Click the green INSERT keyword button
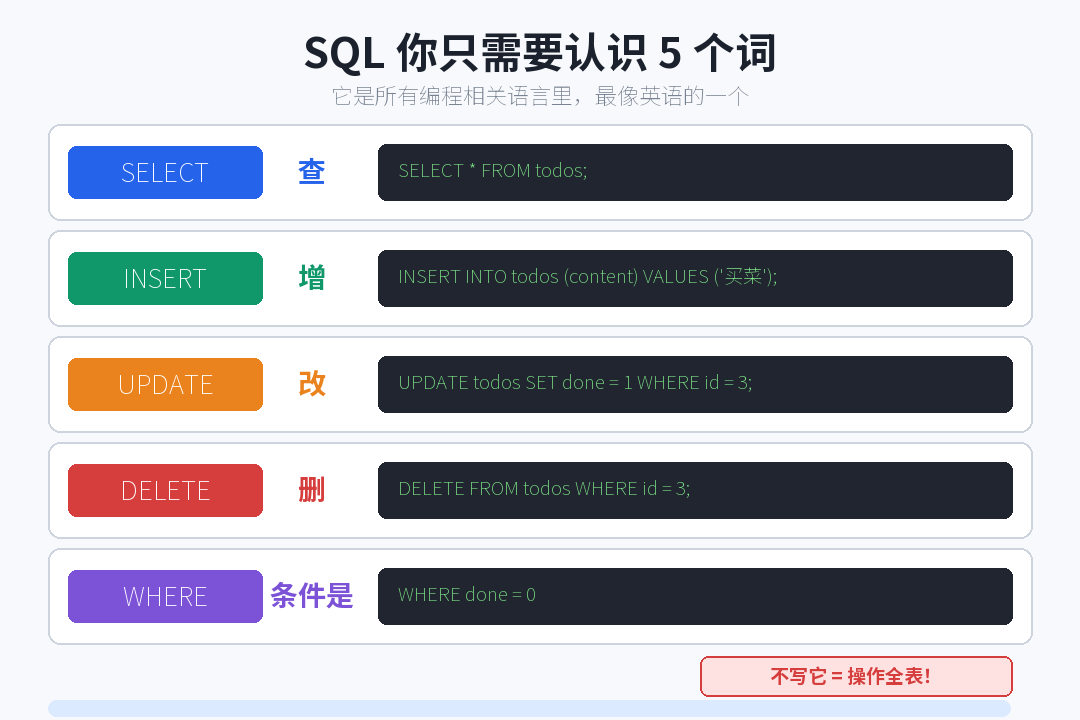This screenshot has height=720, width=1080. click(165, 278)
